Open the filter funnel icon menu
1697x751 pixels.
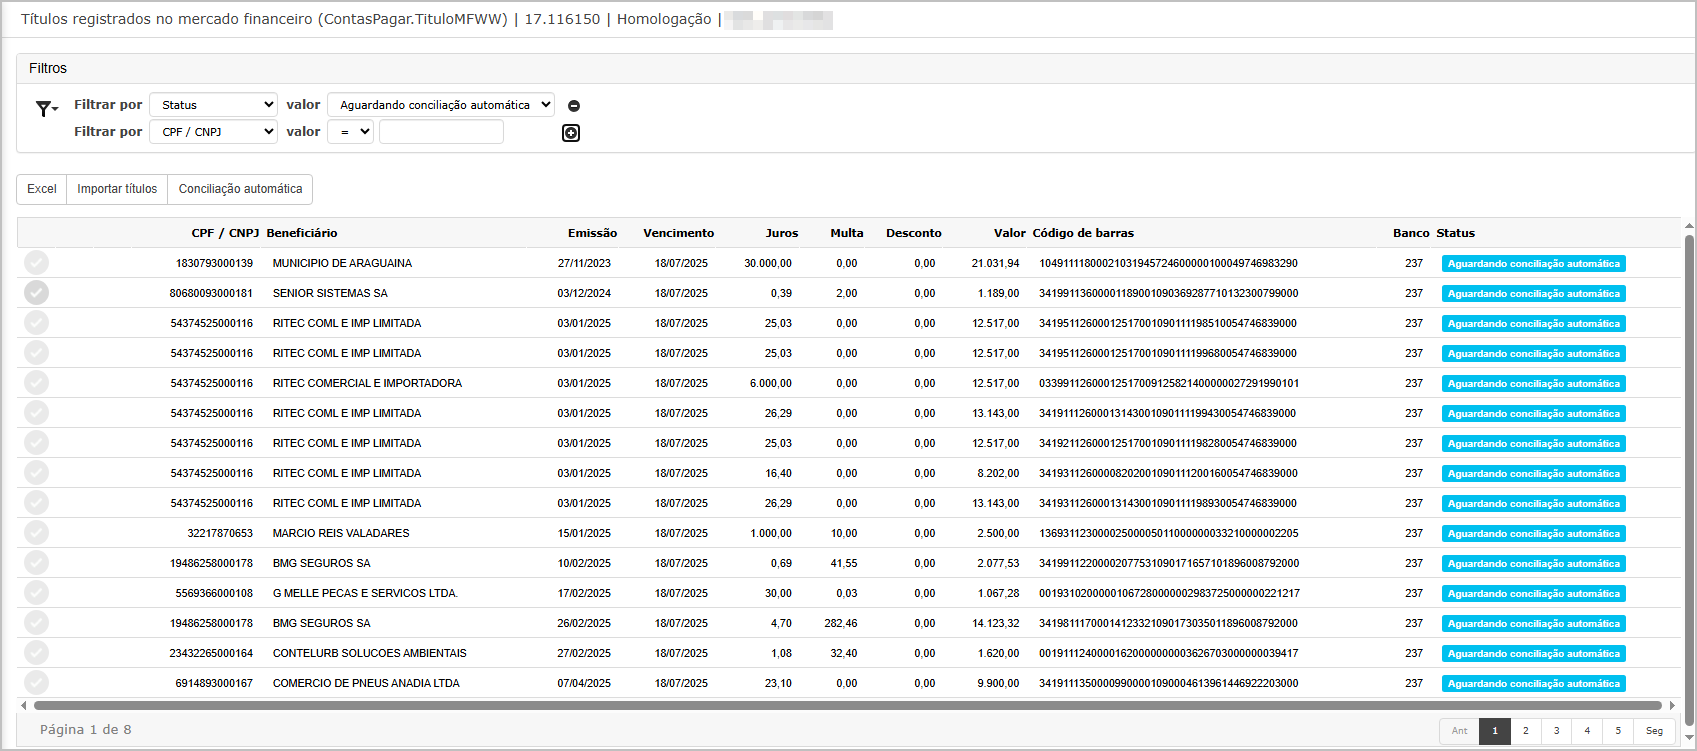[46, 109]
